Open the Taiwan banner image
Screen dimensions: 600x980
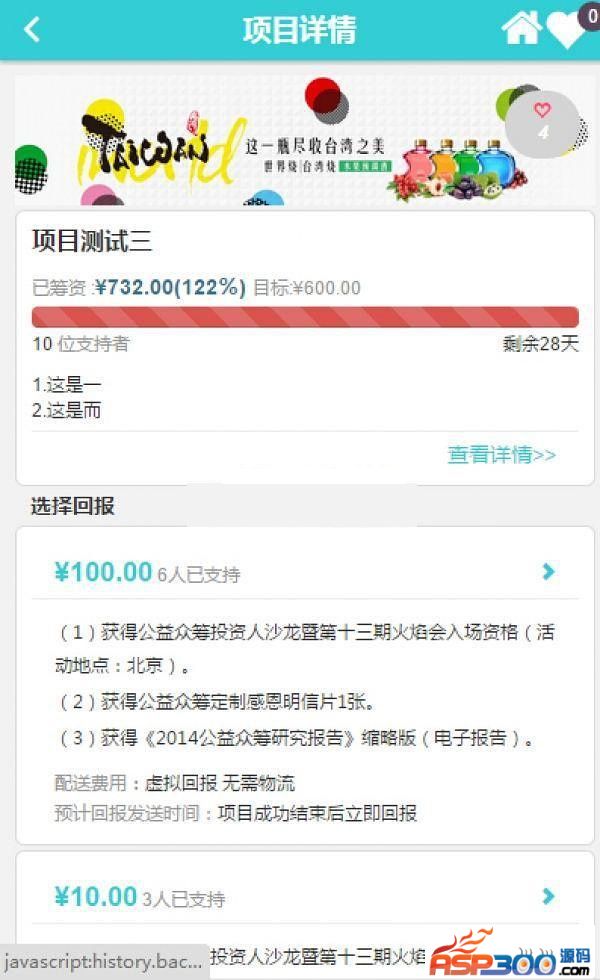click(304, 141)
